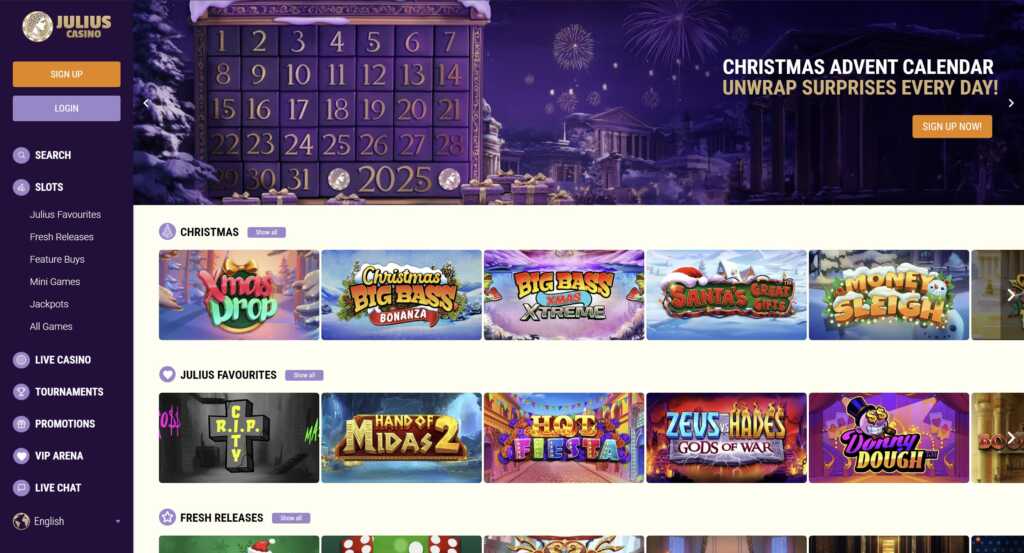Open Live Casino icon in sidebar
The image size is (1024, 553).
[x=21, y=360]
